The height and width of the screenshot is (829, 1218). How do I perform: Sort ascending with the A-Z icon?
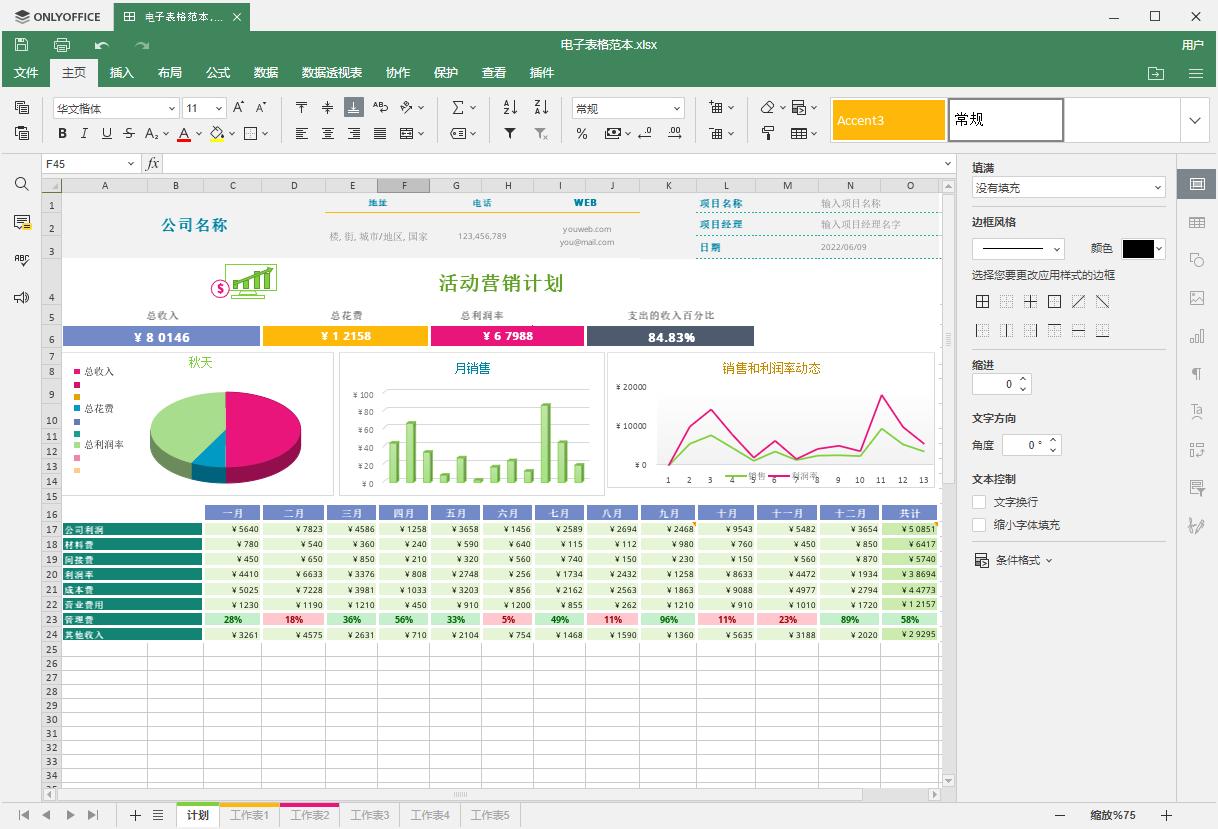(510, 108)
